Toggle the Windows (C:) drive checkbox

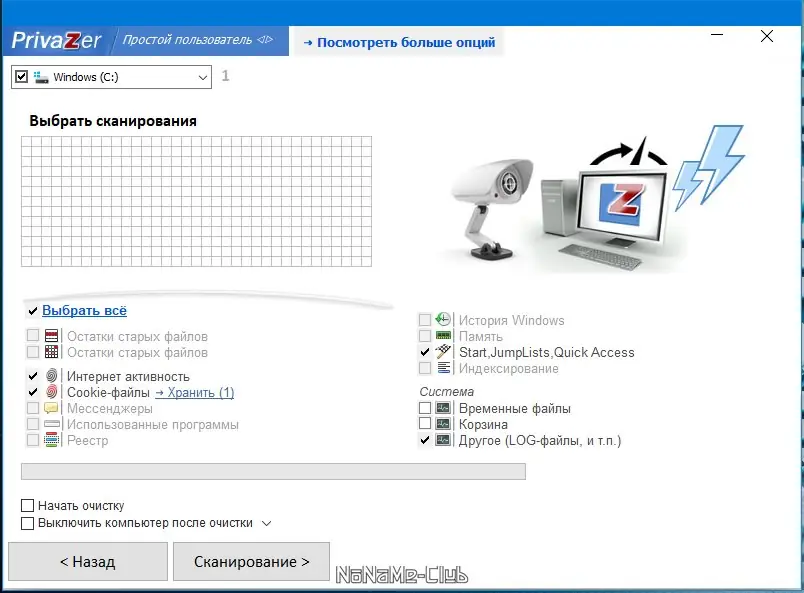coord(22,77)
